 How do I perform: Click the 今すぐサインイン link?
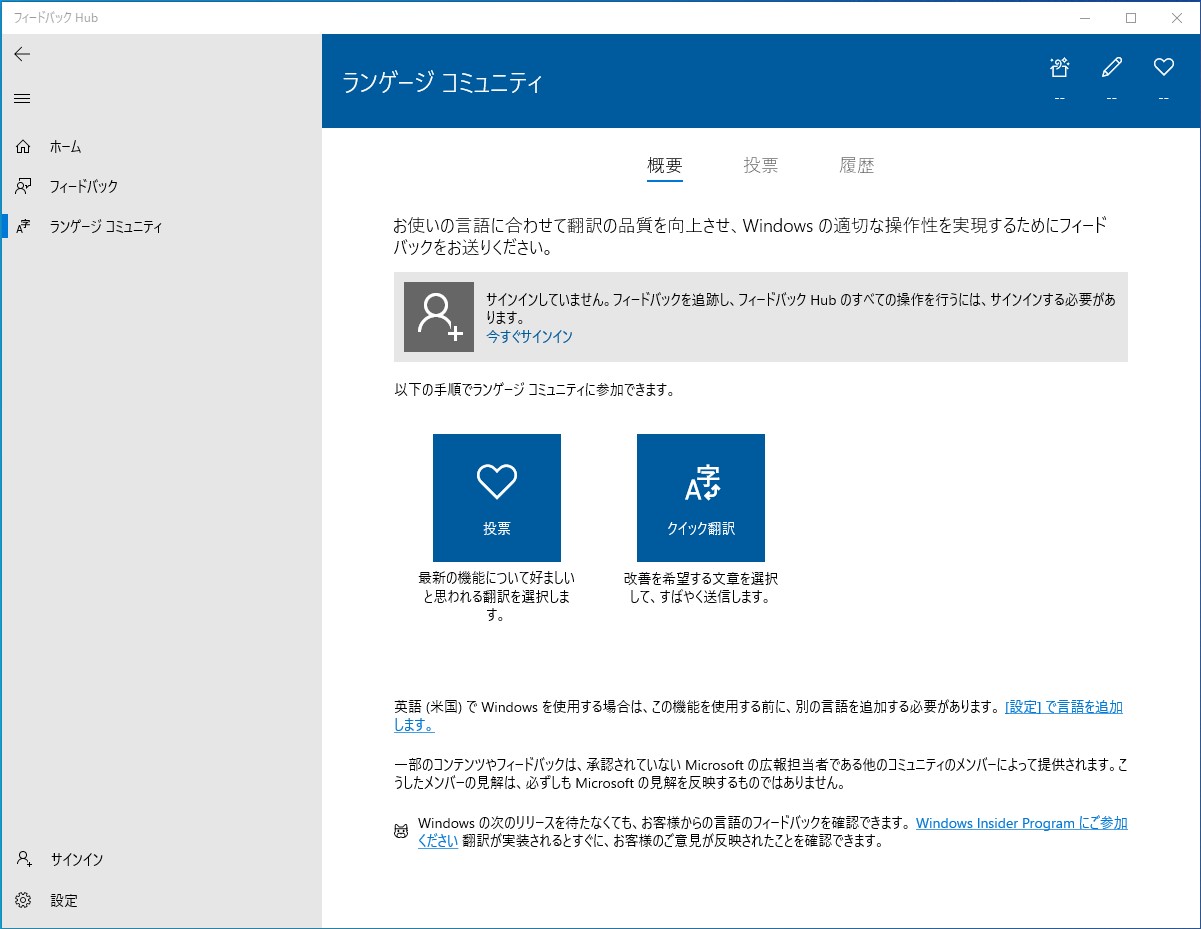coord(529,337)
